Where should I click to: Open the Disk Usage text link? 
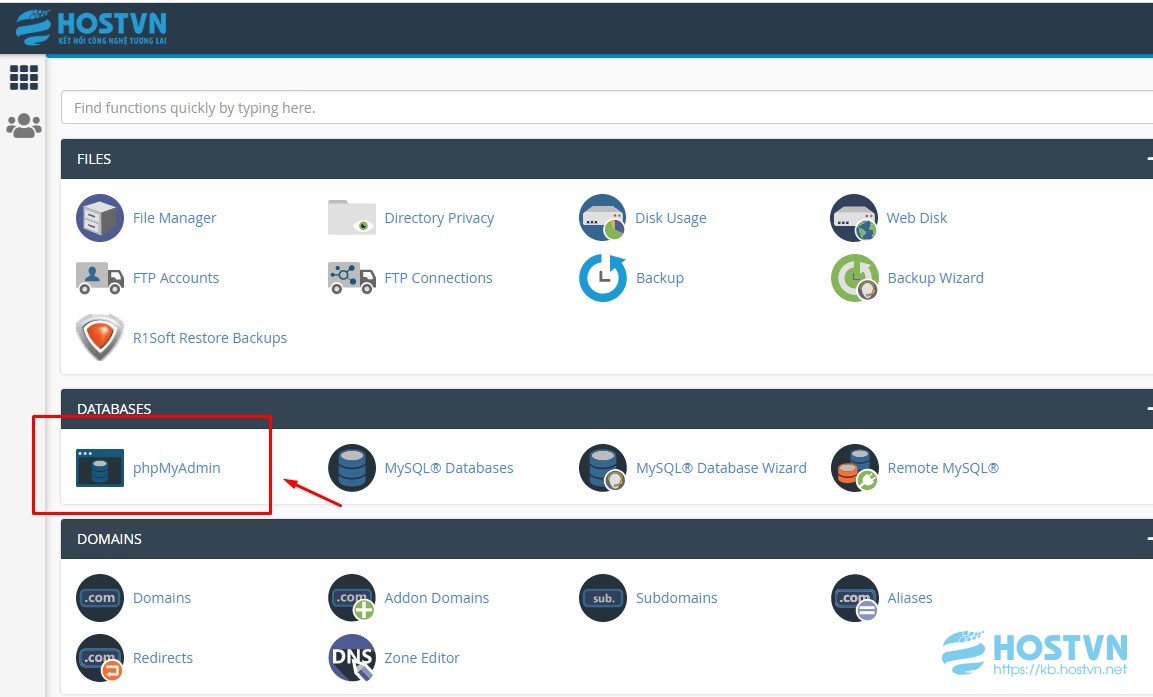(x=671, y=218)
